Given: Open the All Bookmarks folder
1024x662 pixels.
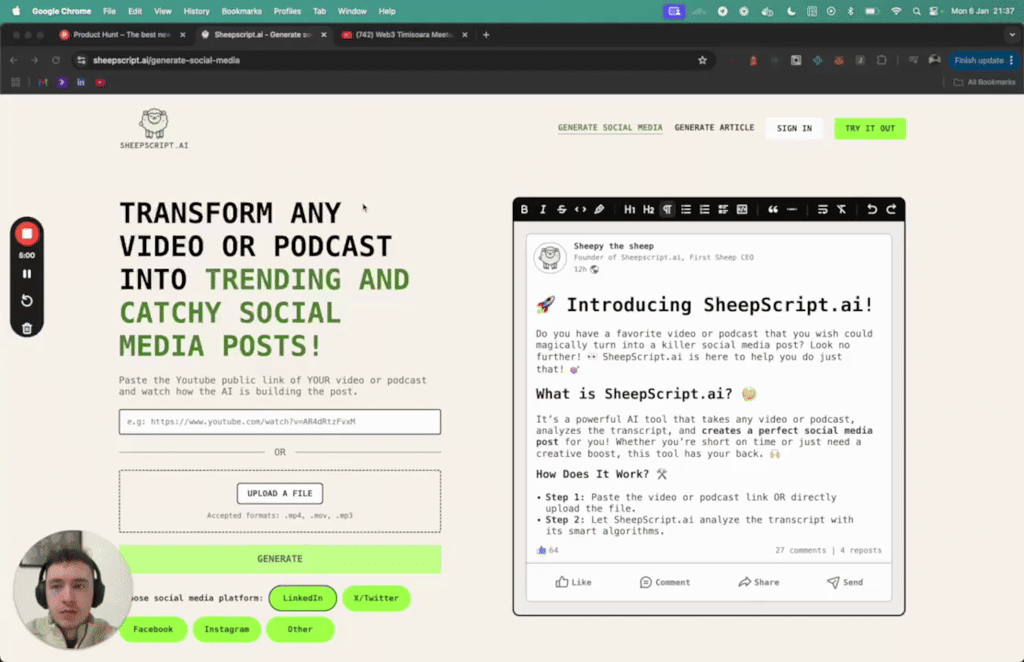Looking at the screenshot, I should pyautogui.click(x=984, y=82).
